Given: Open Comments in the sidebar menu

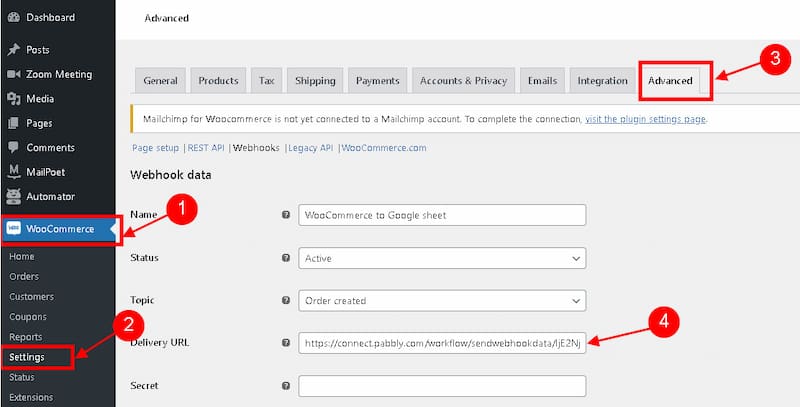Looking at the screenshot, I should pos(51,148).
